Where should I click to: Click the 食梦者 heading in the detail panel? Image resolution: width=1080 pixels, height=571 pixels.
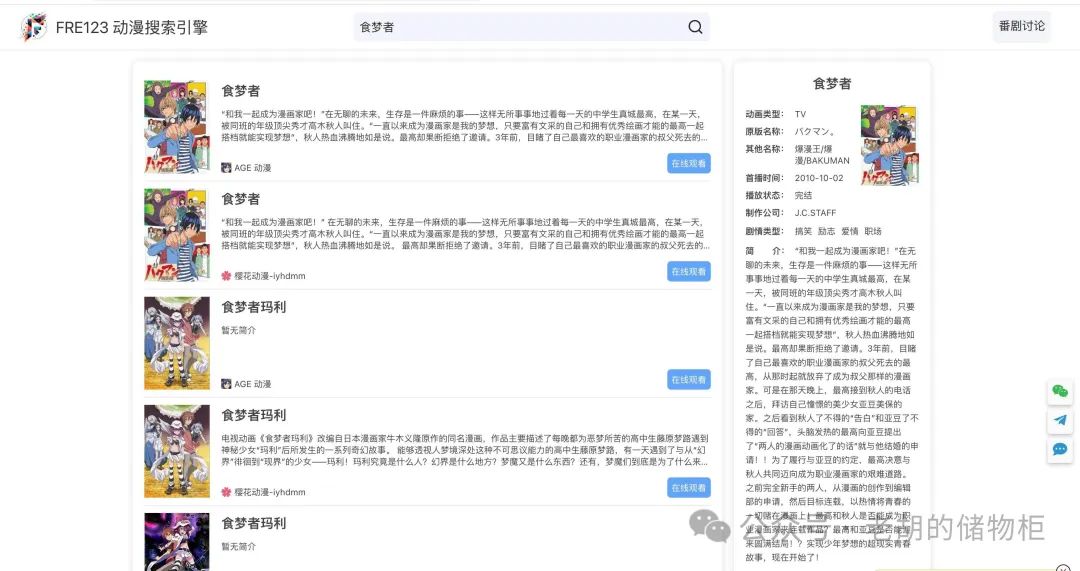tap(832, 83)
